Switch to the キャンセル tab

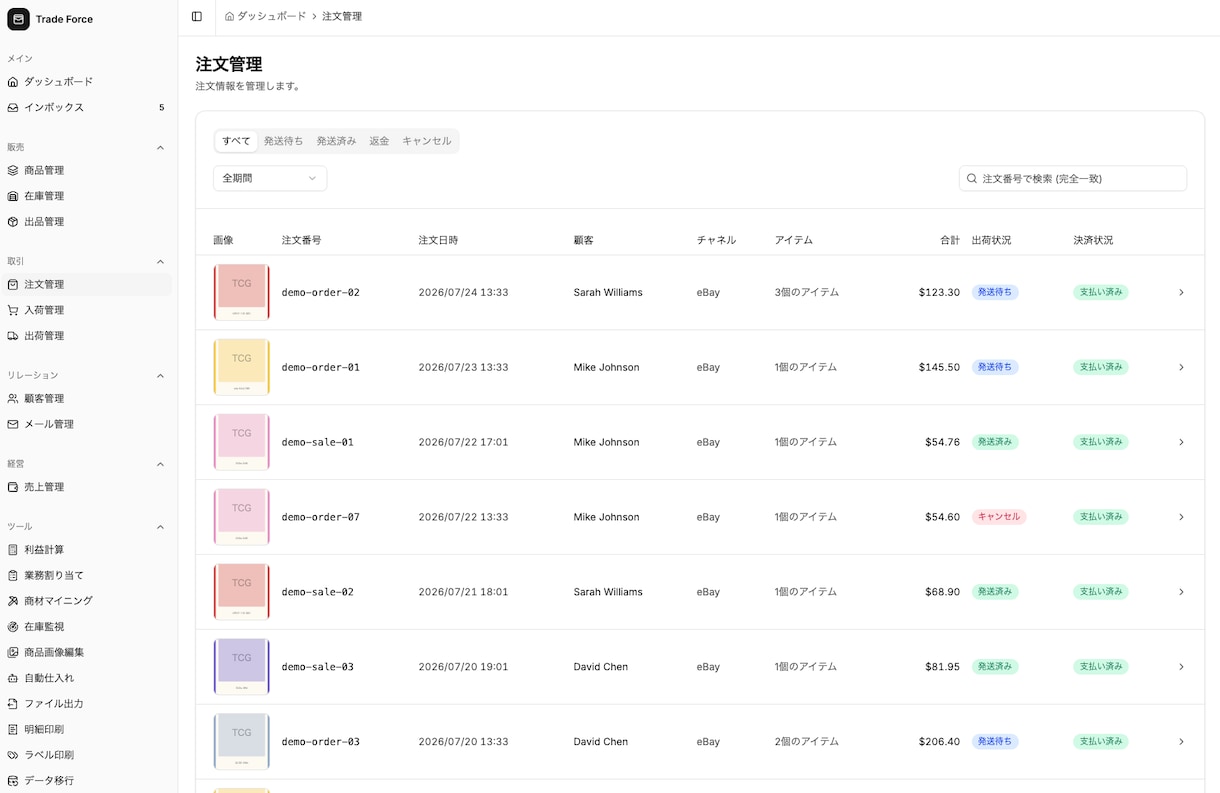pyautogui.click(x=427, y=141)
